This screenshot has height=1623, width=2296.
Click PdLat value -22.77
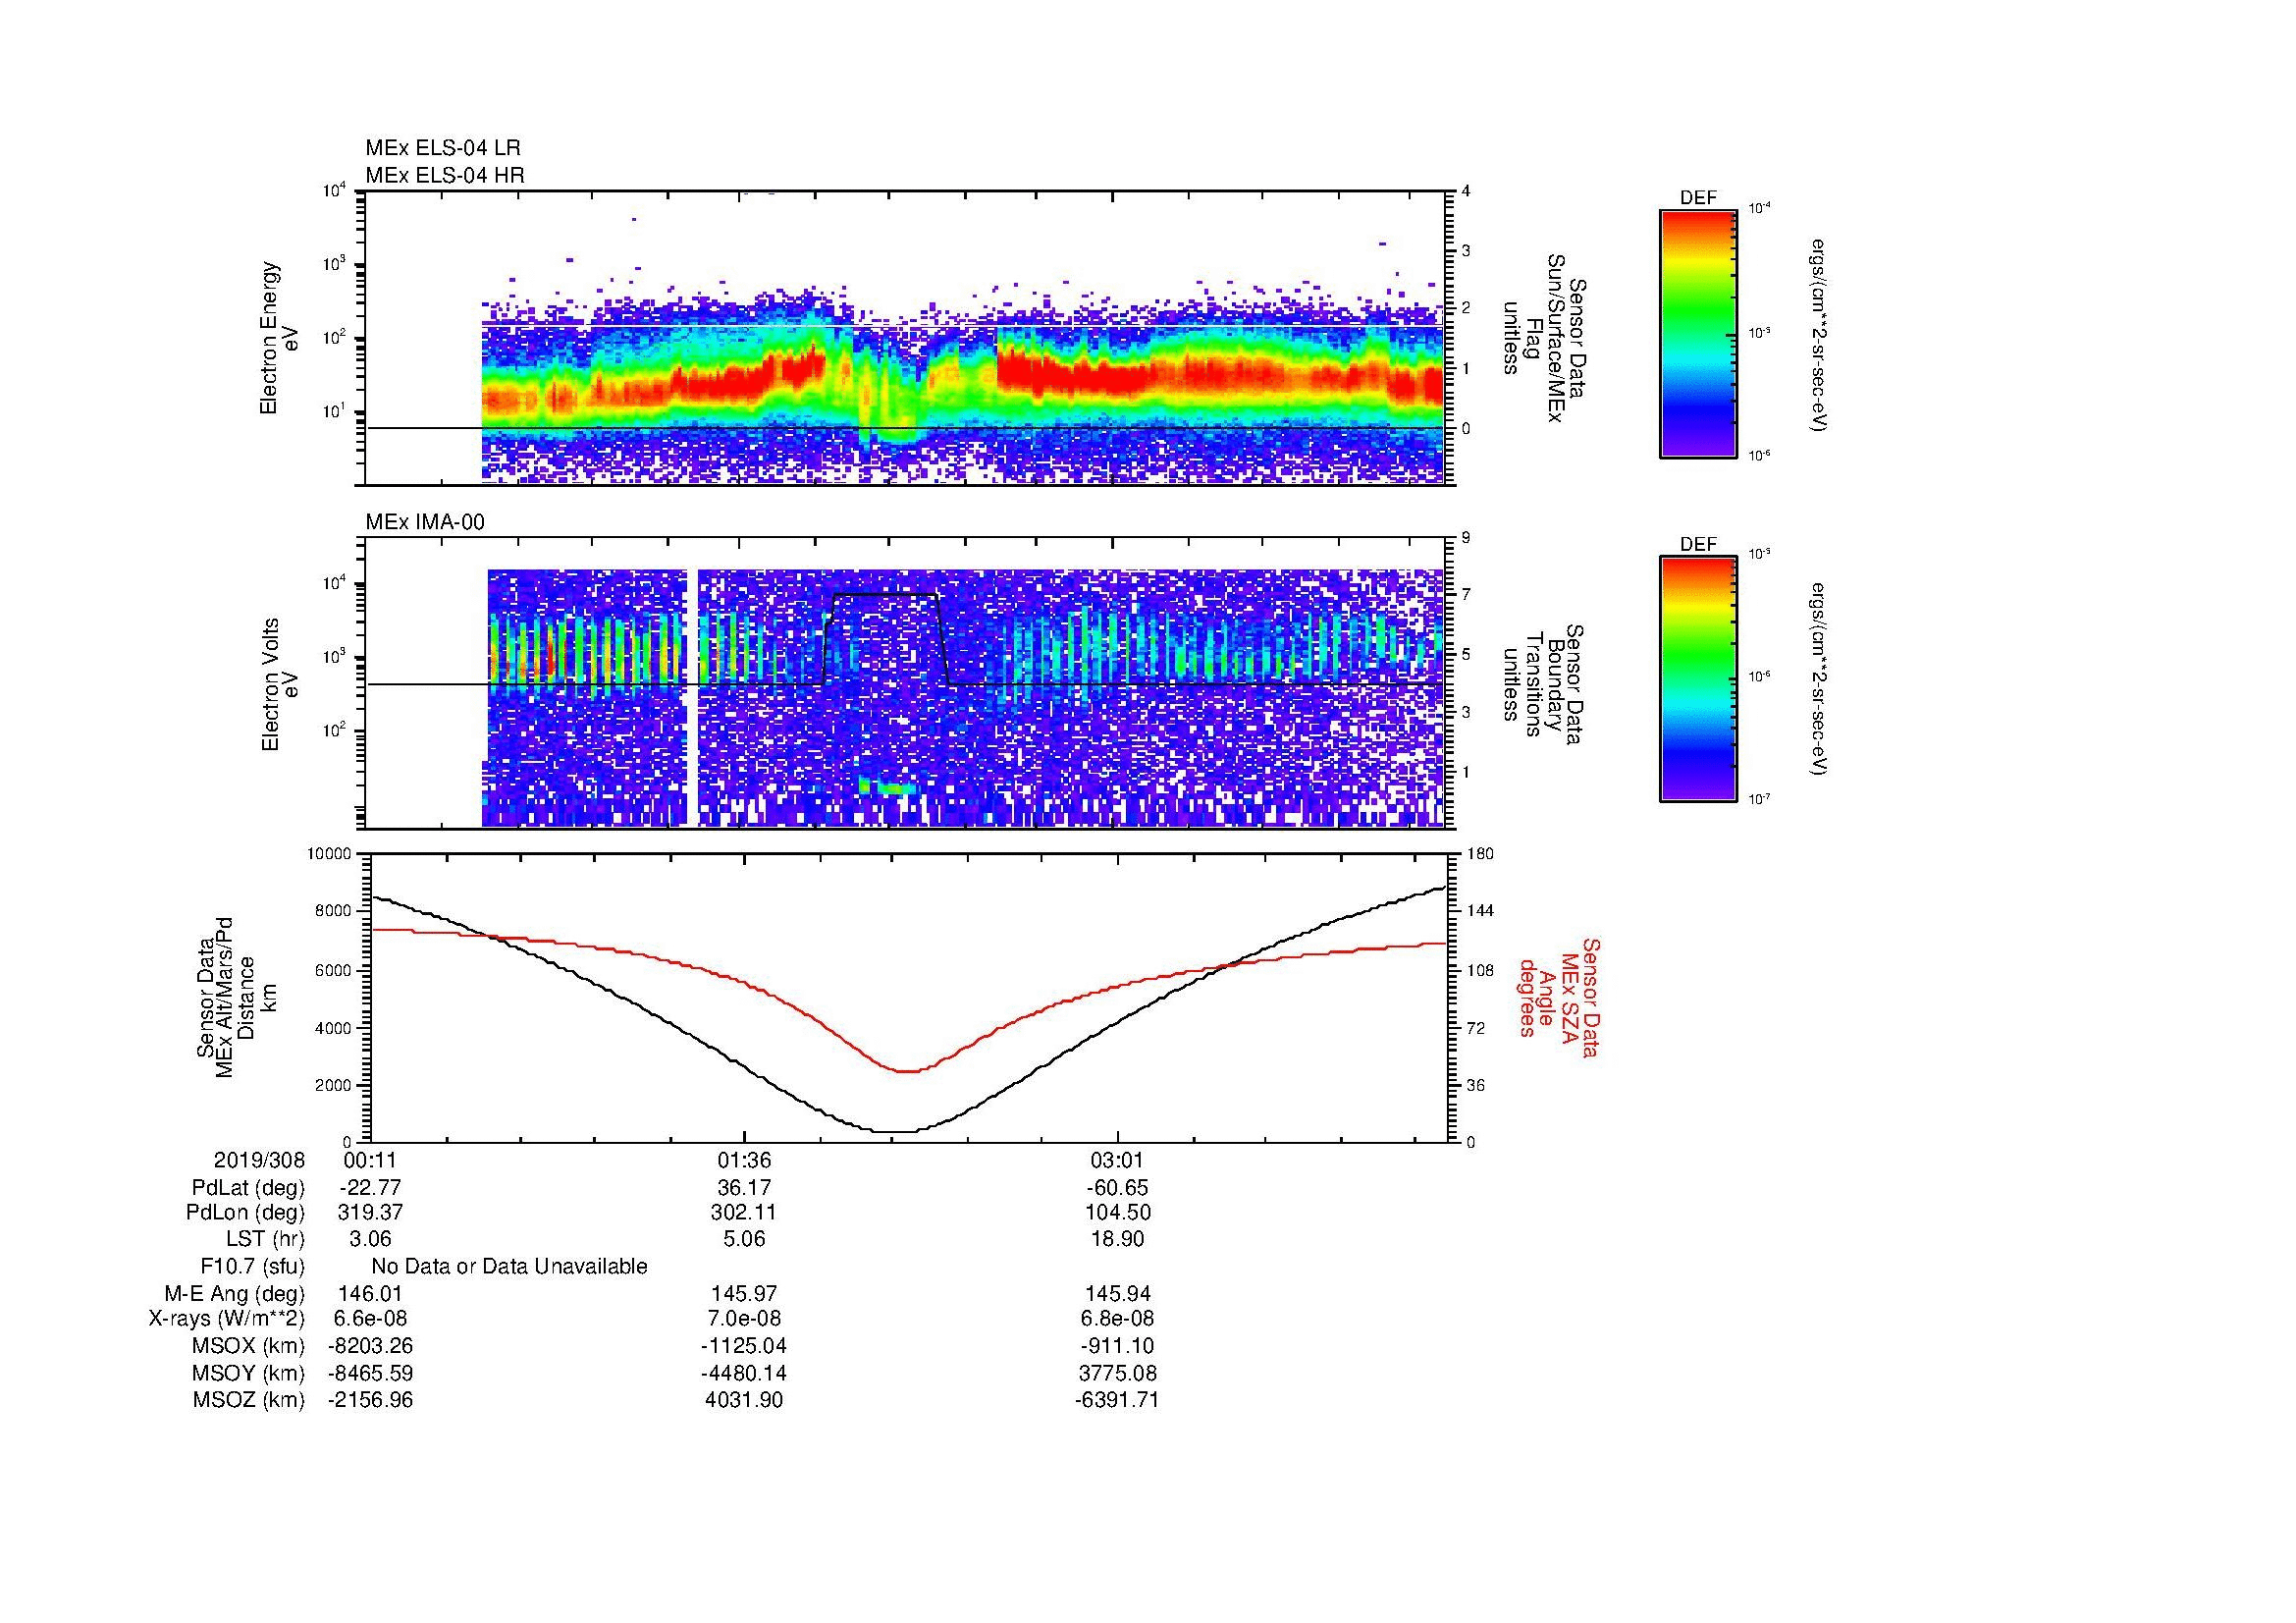[x=371, y=1188]
